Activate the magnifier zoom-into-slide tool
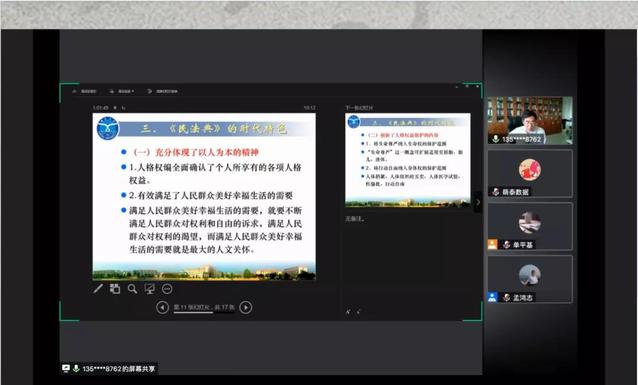The height and width of the screenshot is (385, 638). (132, 289)
